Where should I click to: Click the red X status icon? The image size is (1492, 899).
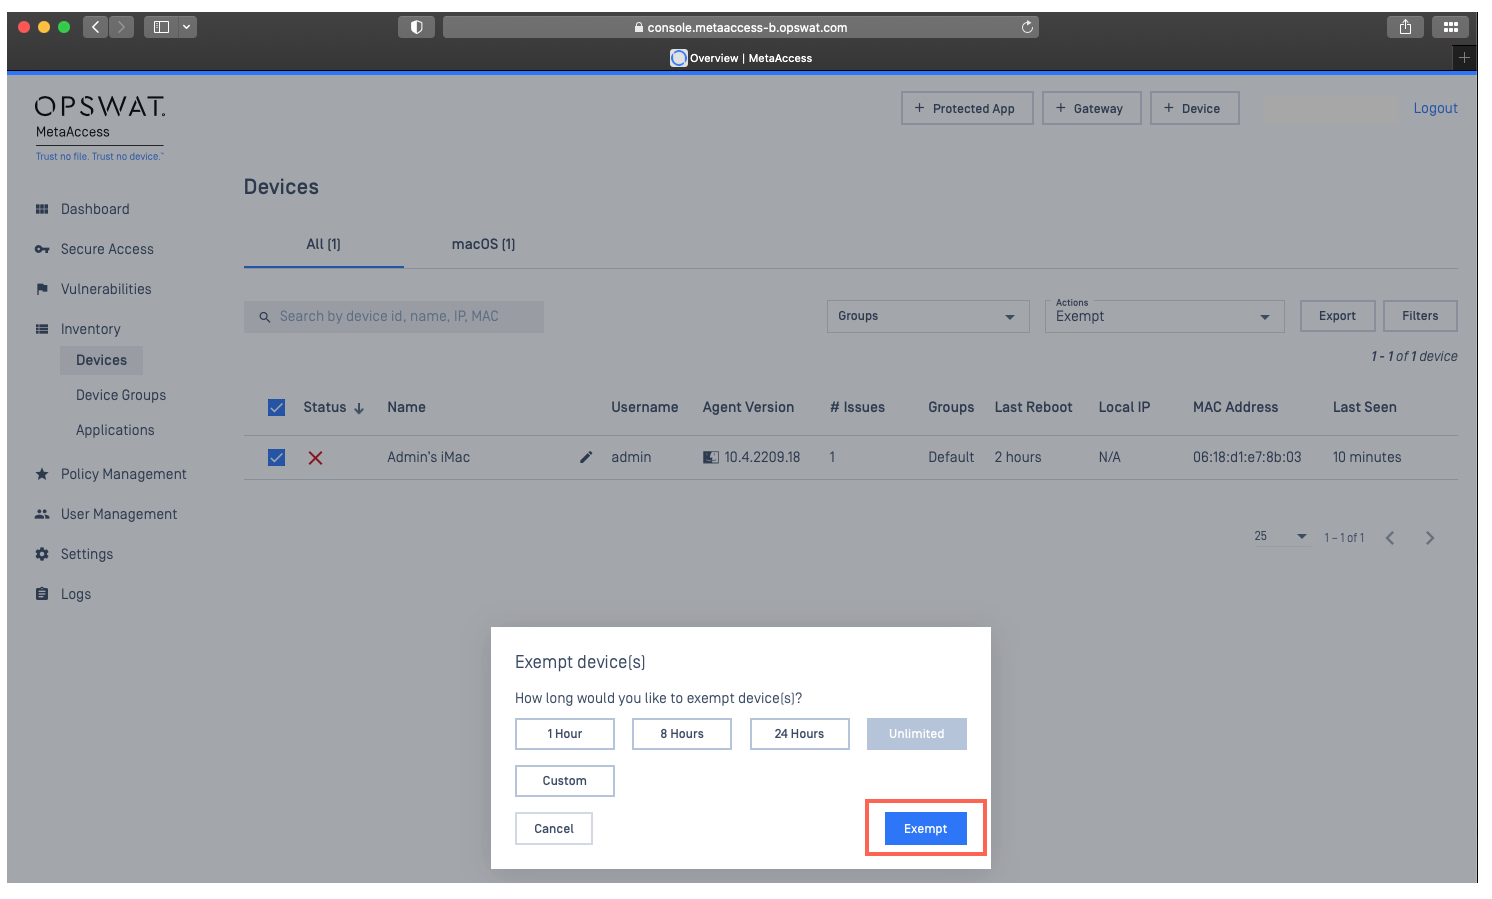pos(315,458)
